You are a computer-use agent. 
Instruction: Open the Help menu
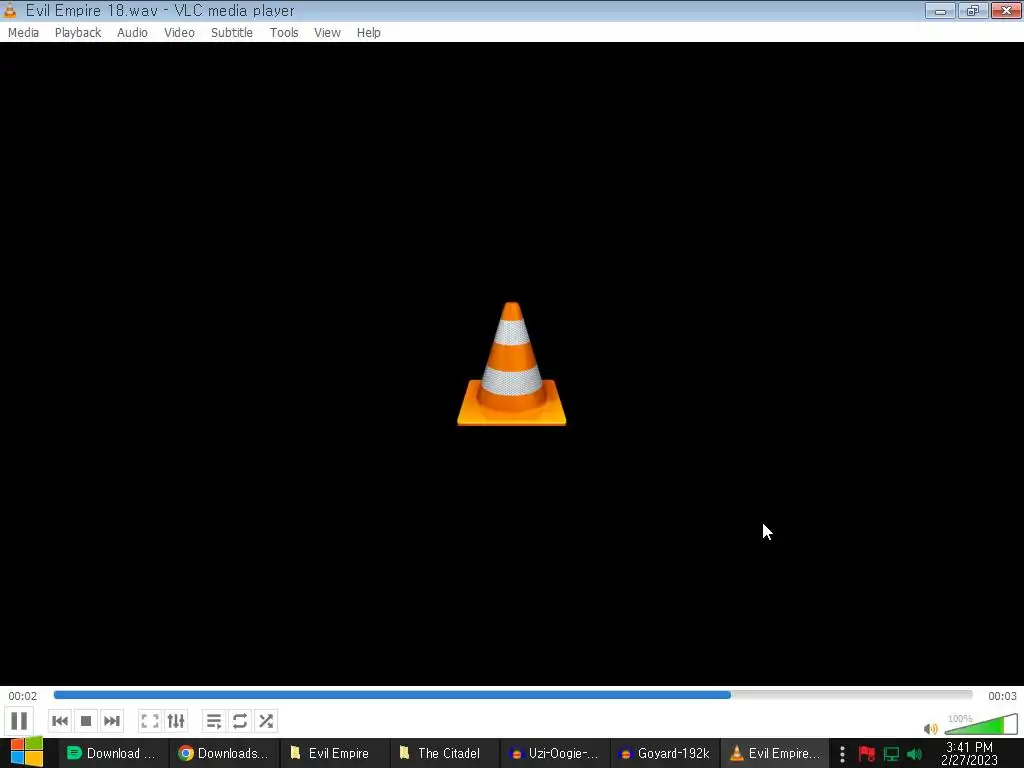(x=368, y=33)
